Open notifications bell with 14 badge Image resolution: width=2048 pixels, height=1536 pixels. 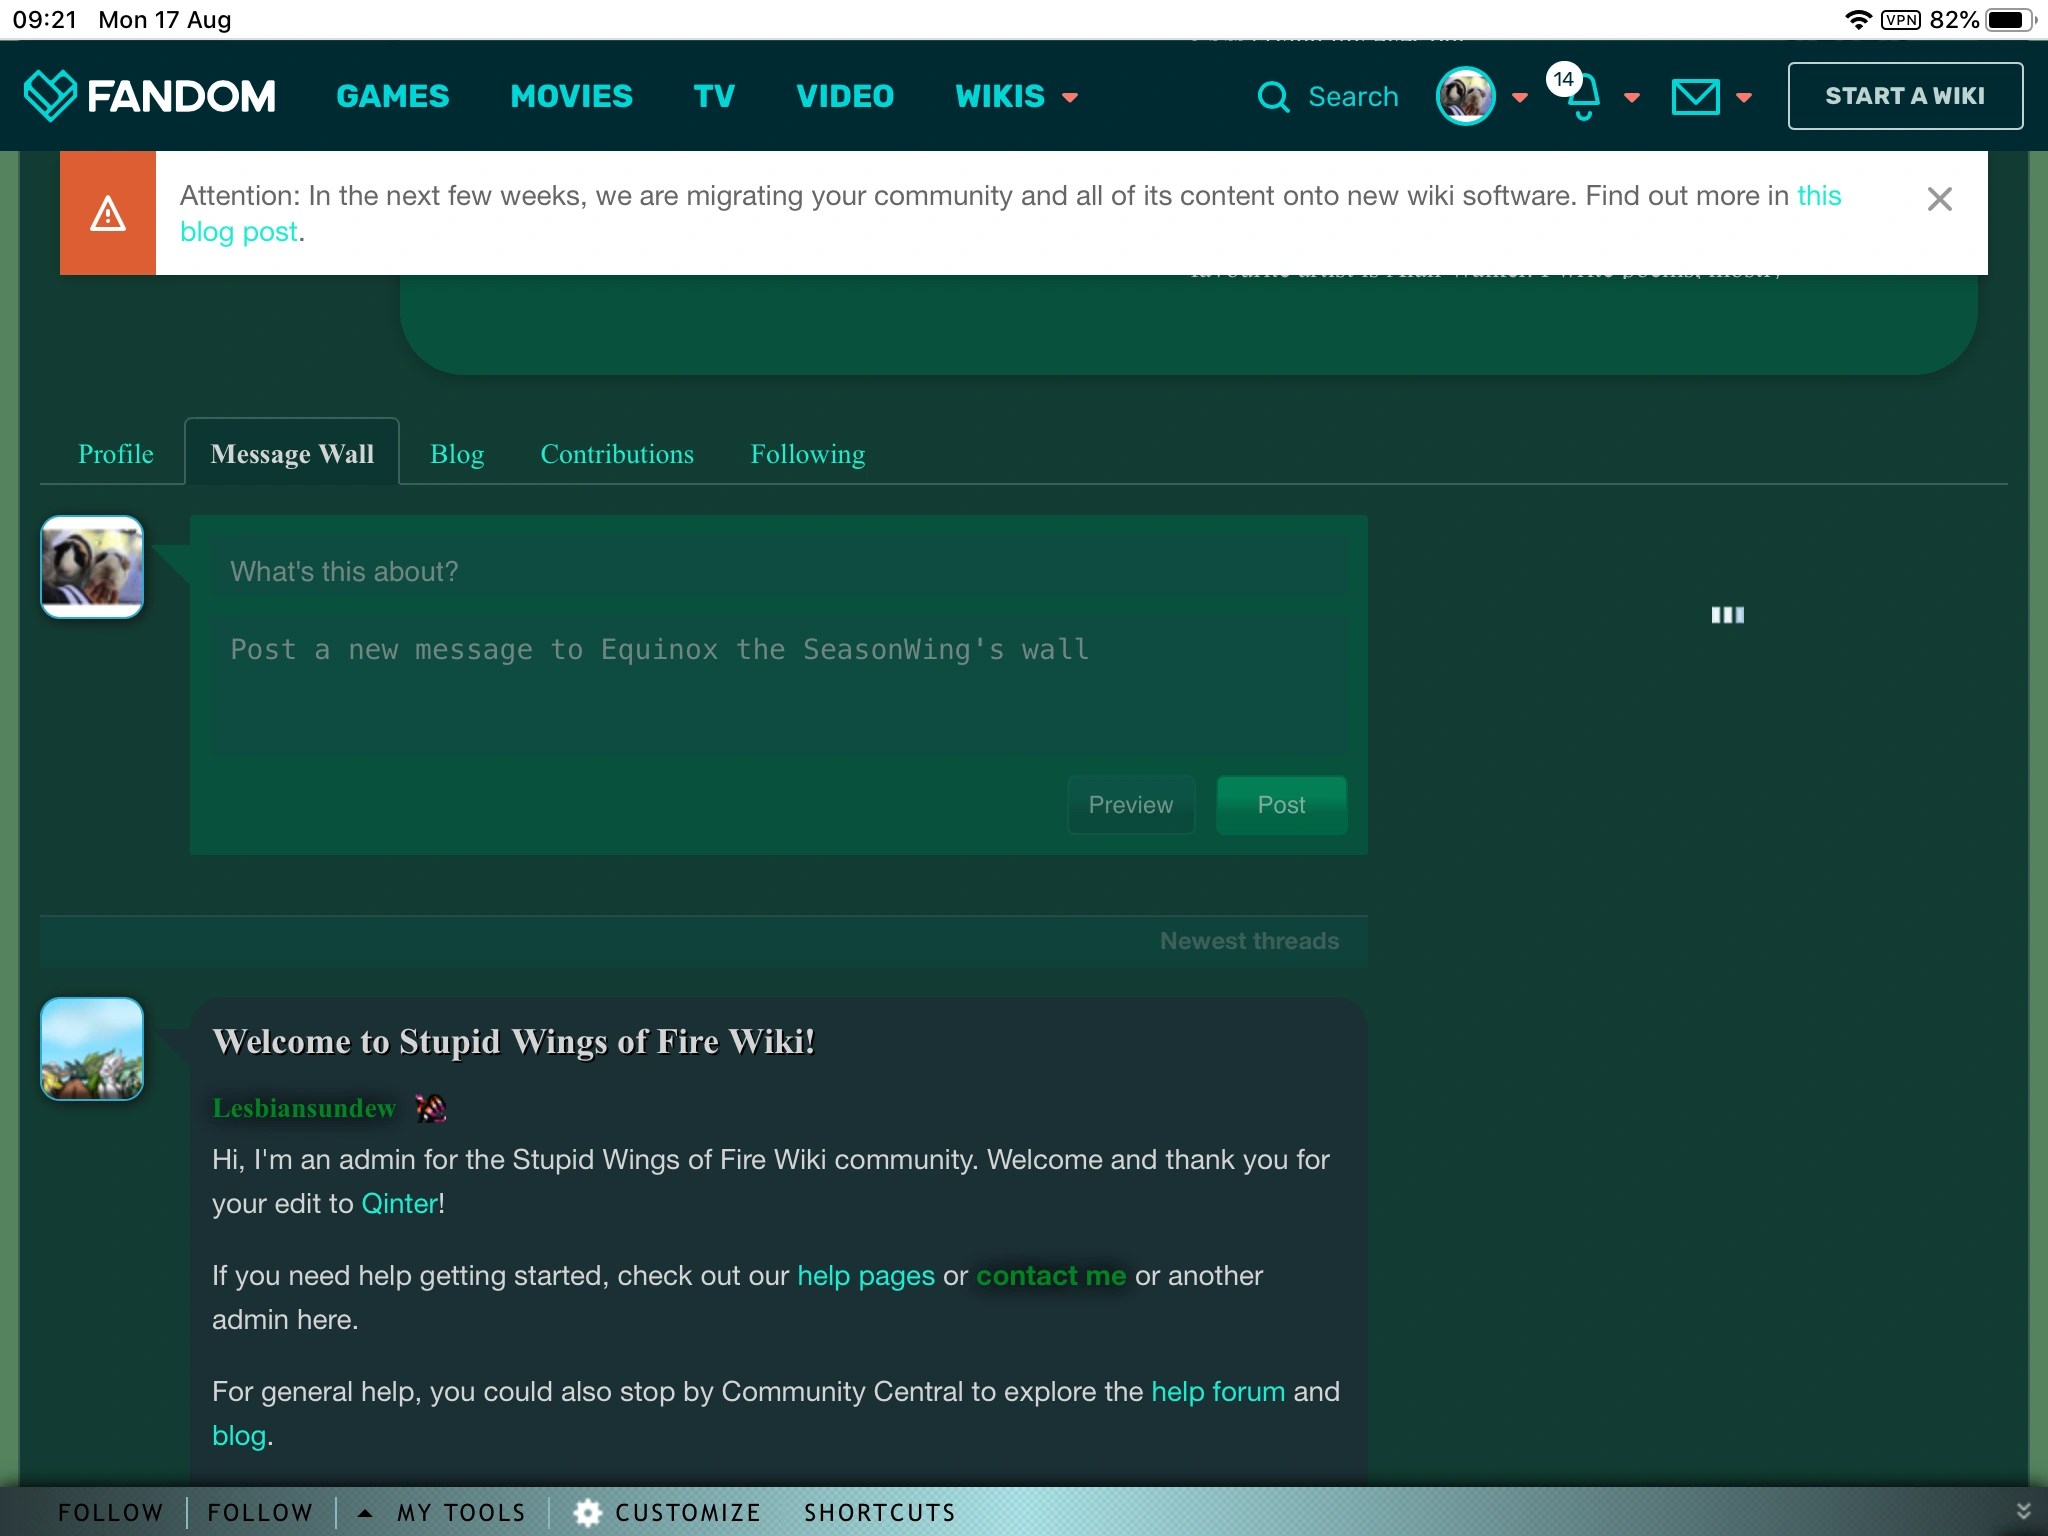click(x=1581, y=97)
